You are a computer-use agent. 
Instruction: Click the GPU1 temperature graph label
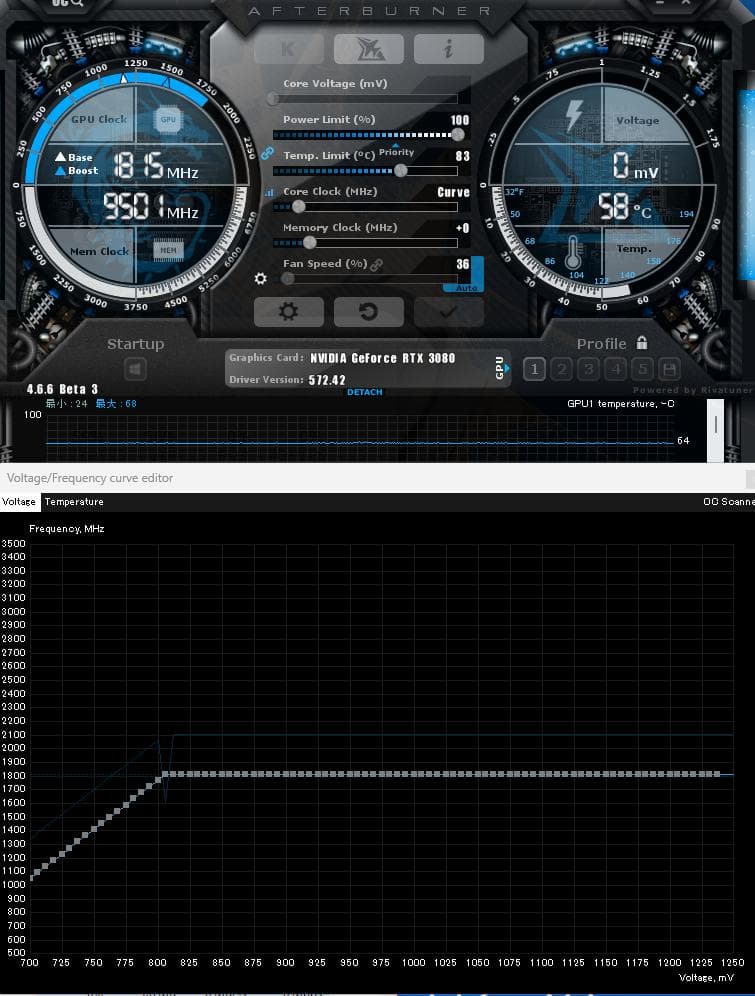[x=620, y=404]
